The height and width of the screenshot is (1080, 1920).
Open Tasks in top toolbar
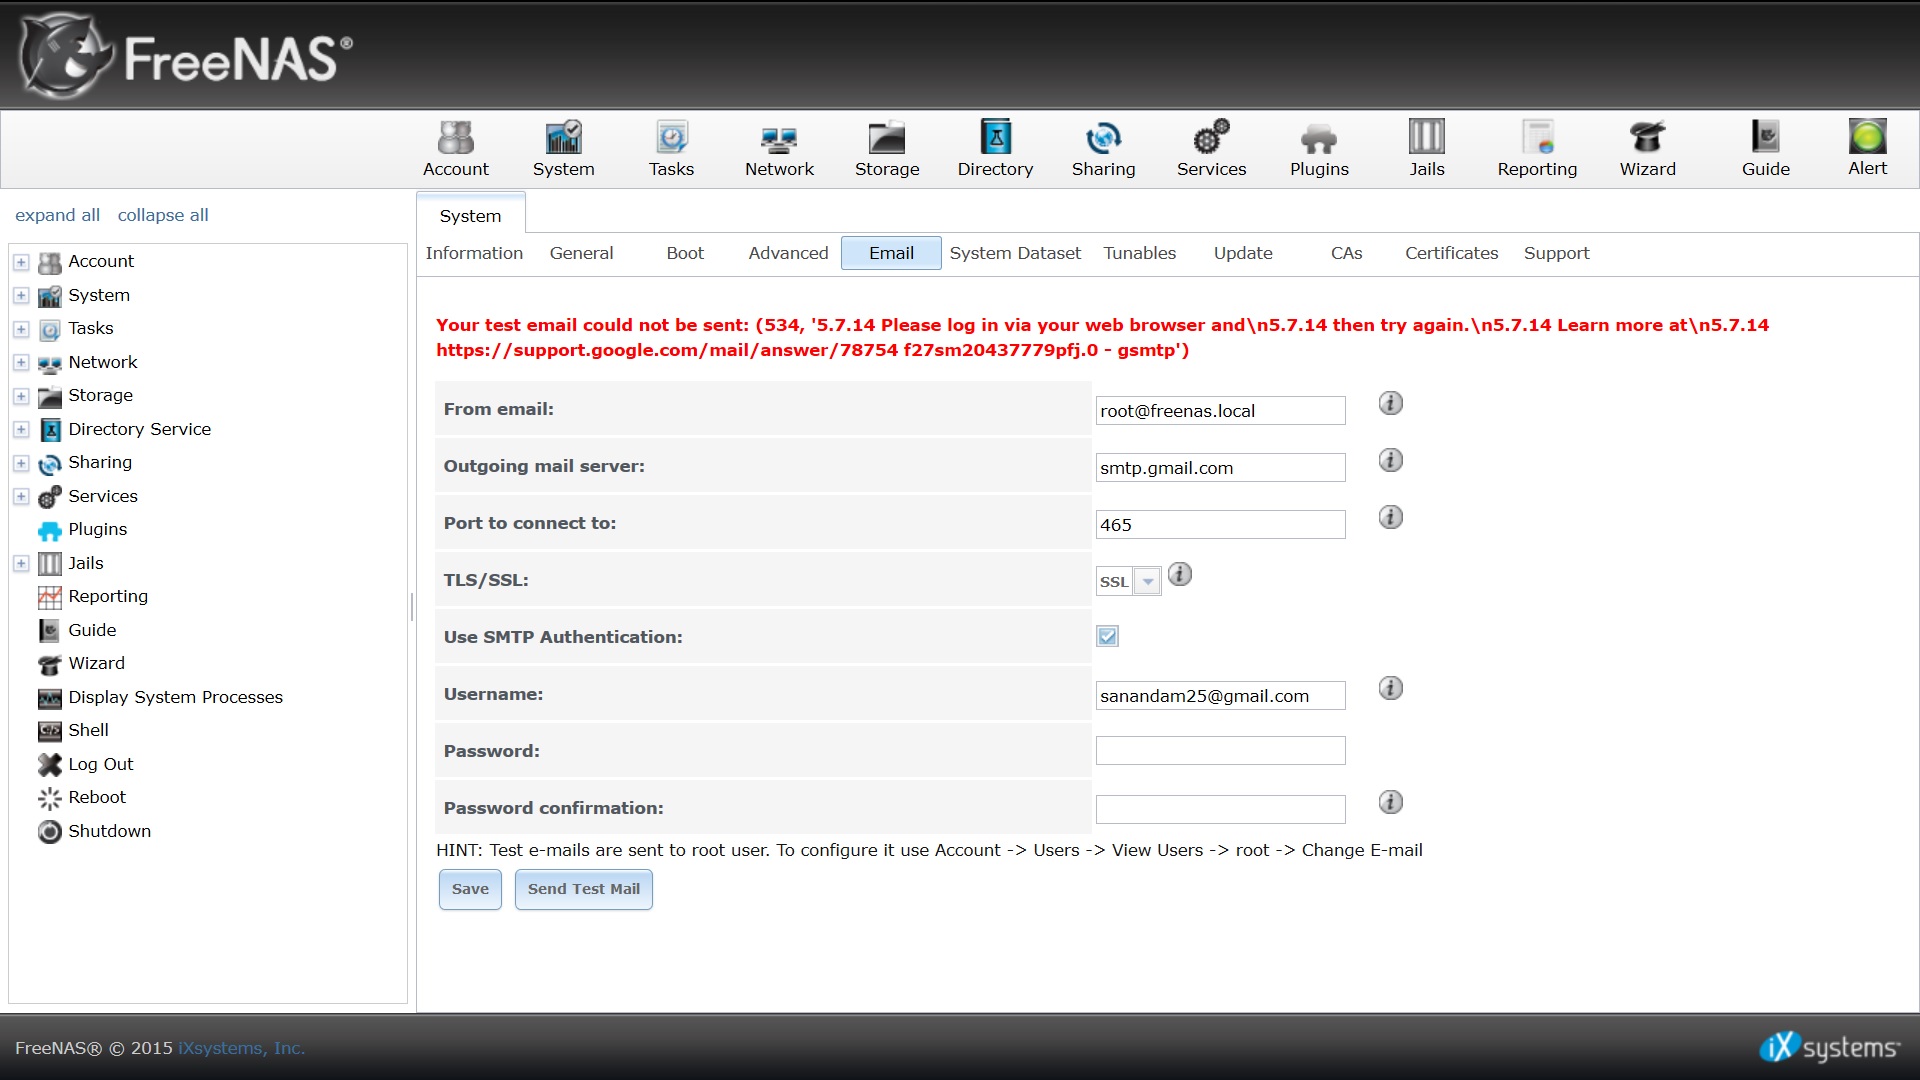pos(671,149)
